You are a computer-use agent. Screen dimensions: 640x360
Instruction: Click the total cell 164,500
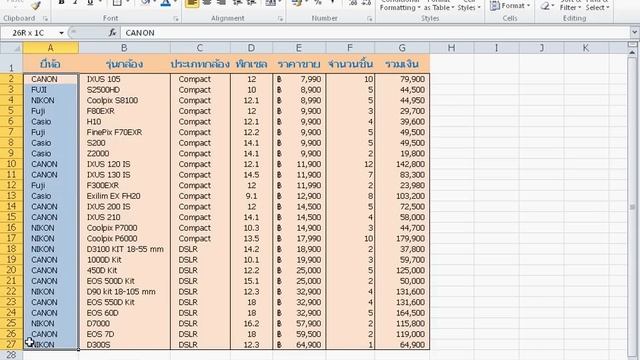pyautogui.click(x=402, y=313)
